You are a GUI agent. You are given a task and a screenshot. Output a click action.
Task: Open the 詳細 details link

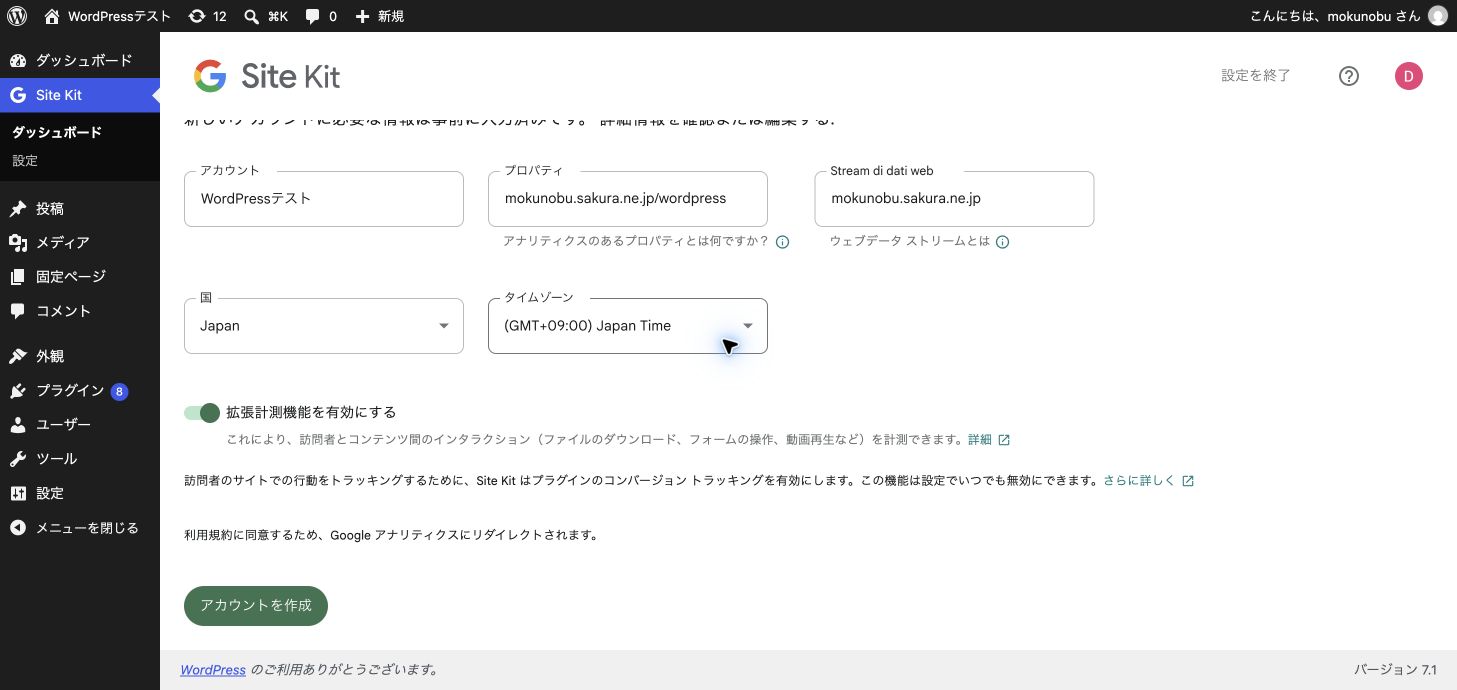(x=989, y=440)
